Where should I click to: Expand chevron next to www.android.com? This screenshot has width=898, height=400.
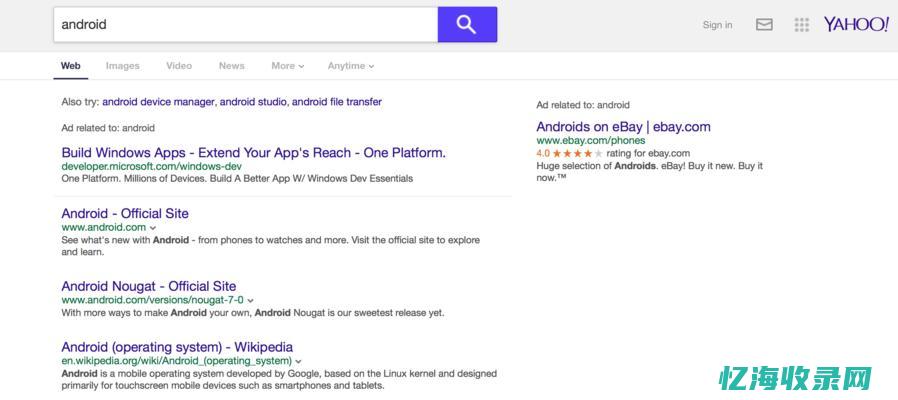(152, 228)
